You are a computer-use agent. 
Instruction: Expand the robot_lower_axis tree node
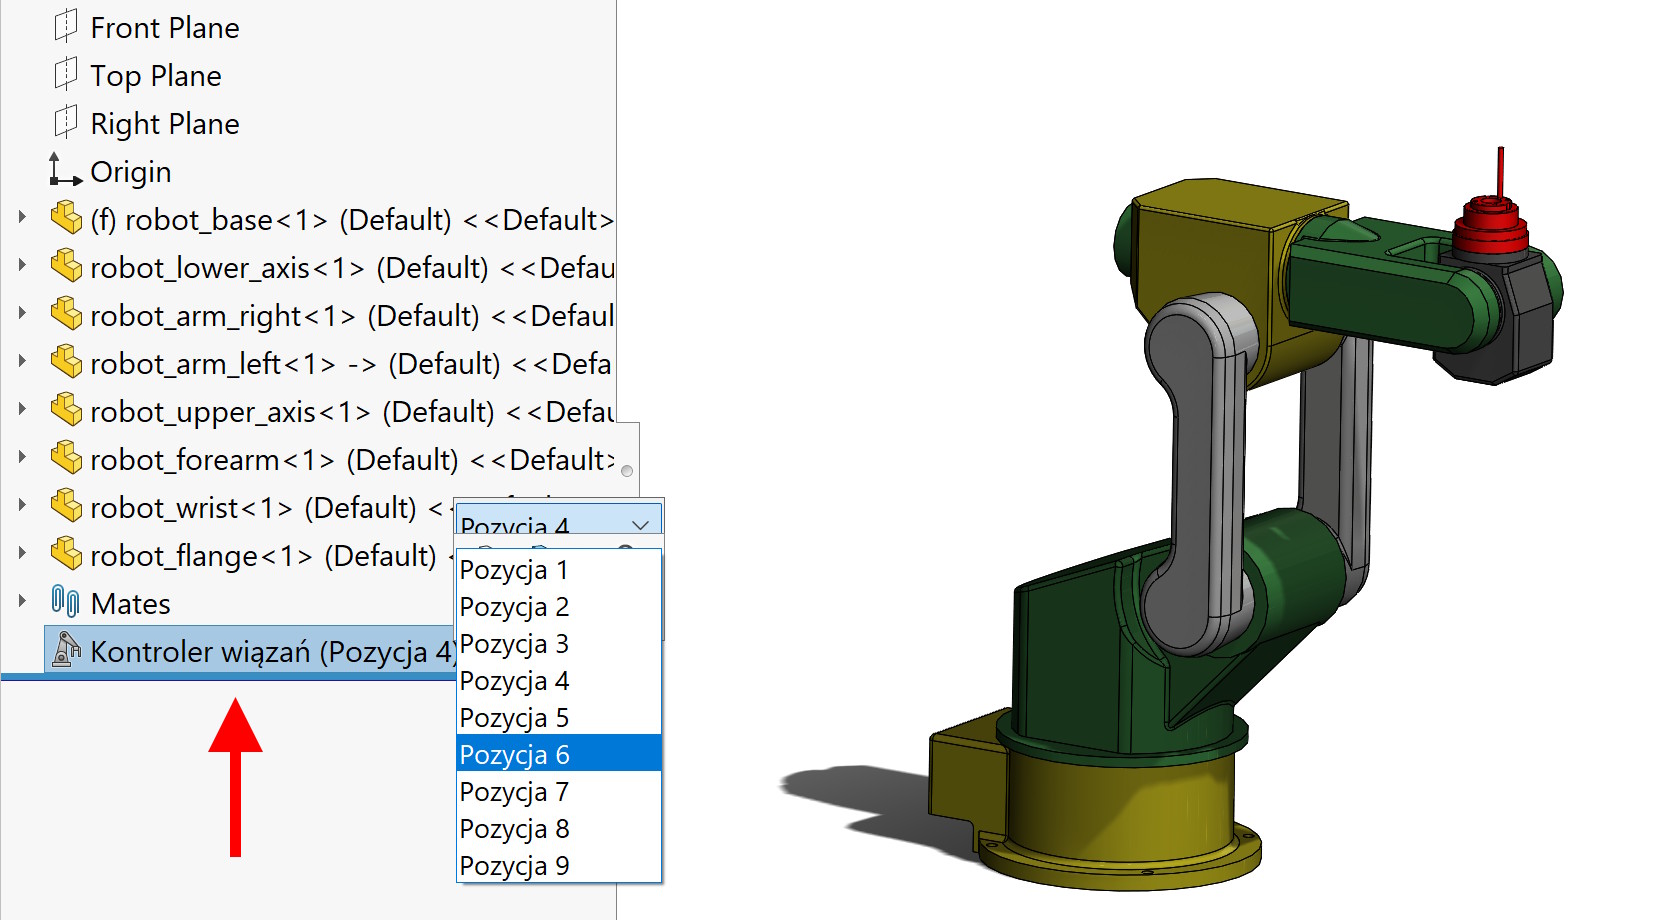pos(22,265)
